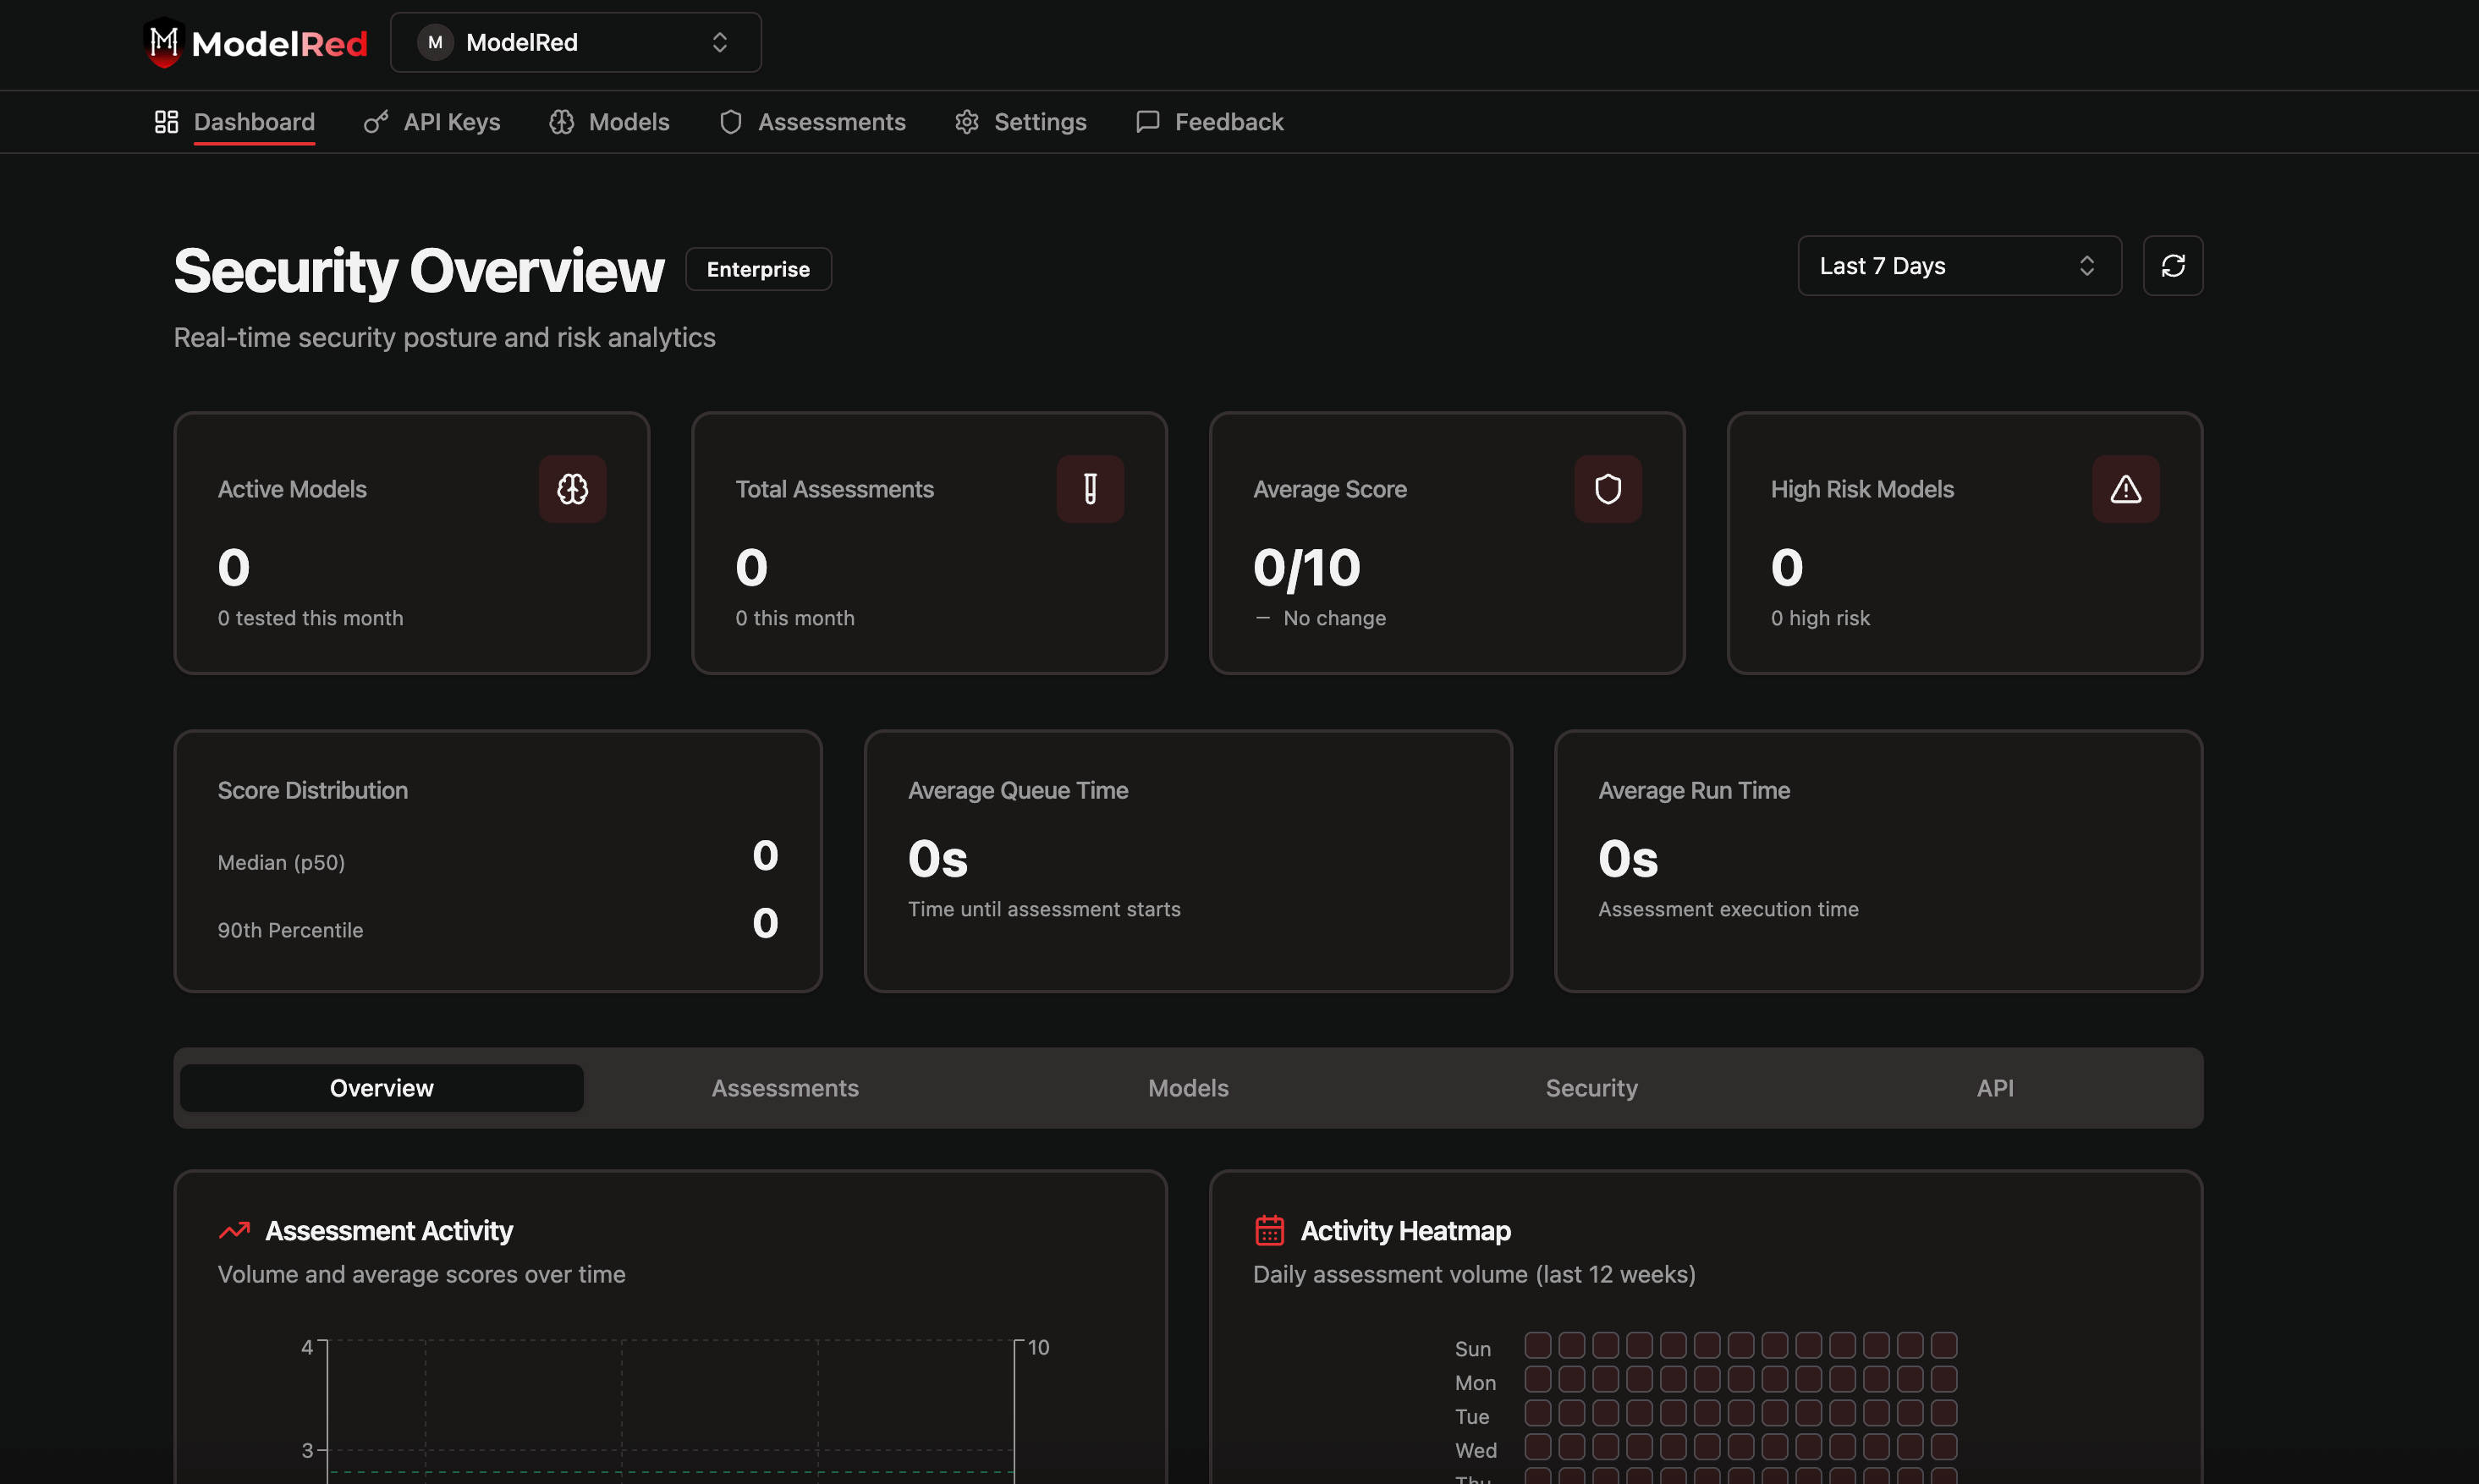Screen dimensions: 2479x1484
Task: Click the ModelRed shield logo
Action: coord(164,42)
